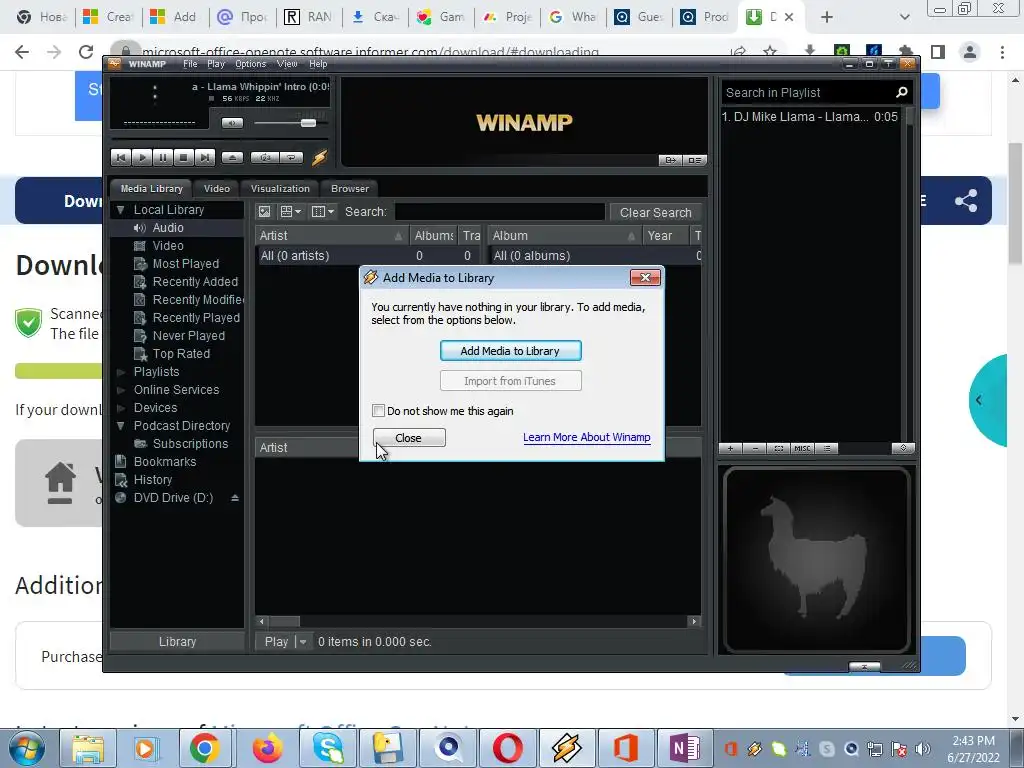Sort by the Artist column header
This screenshot has height=768, width=1024.
point(331,236)
